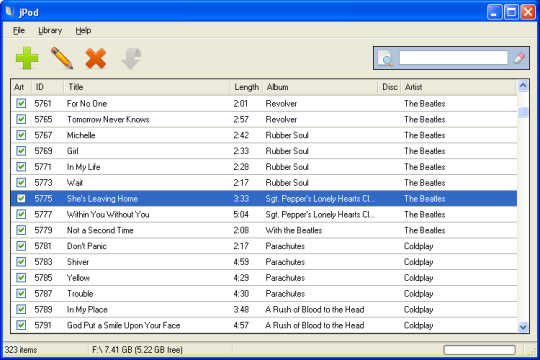The height and width of the screenshot is (360, 540).
Task: Click the green plus Add icon
Action: (x=27, y=58)
